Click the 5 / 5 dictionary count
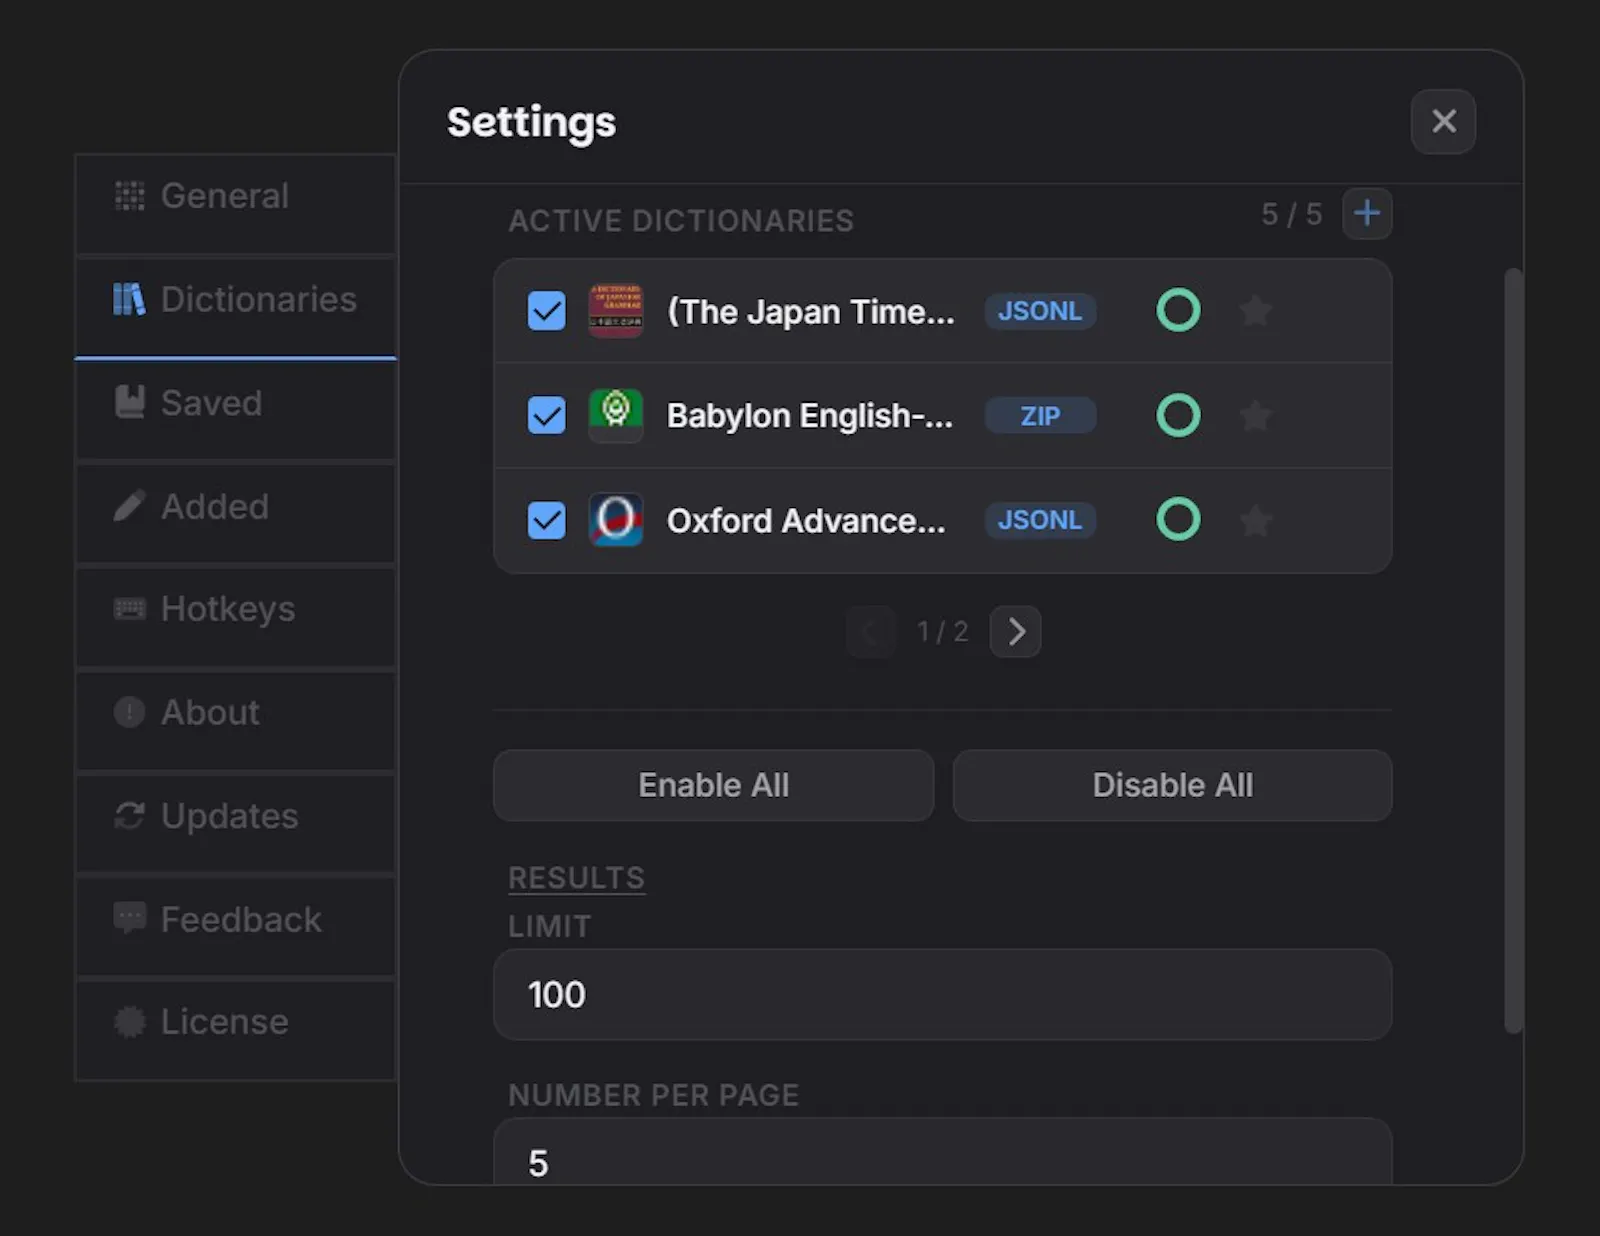The width and height of the screenshot is (1600, 1236). pos(1291,214)
